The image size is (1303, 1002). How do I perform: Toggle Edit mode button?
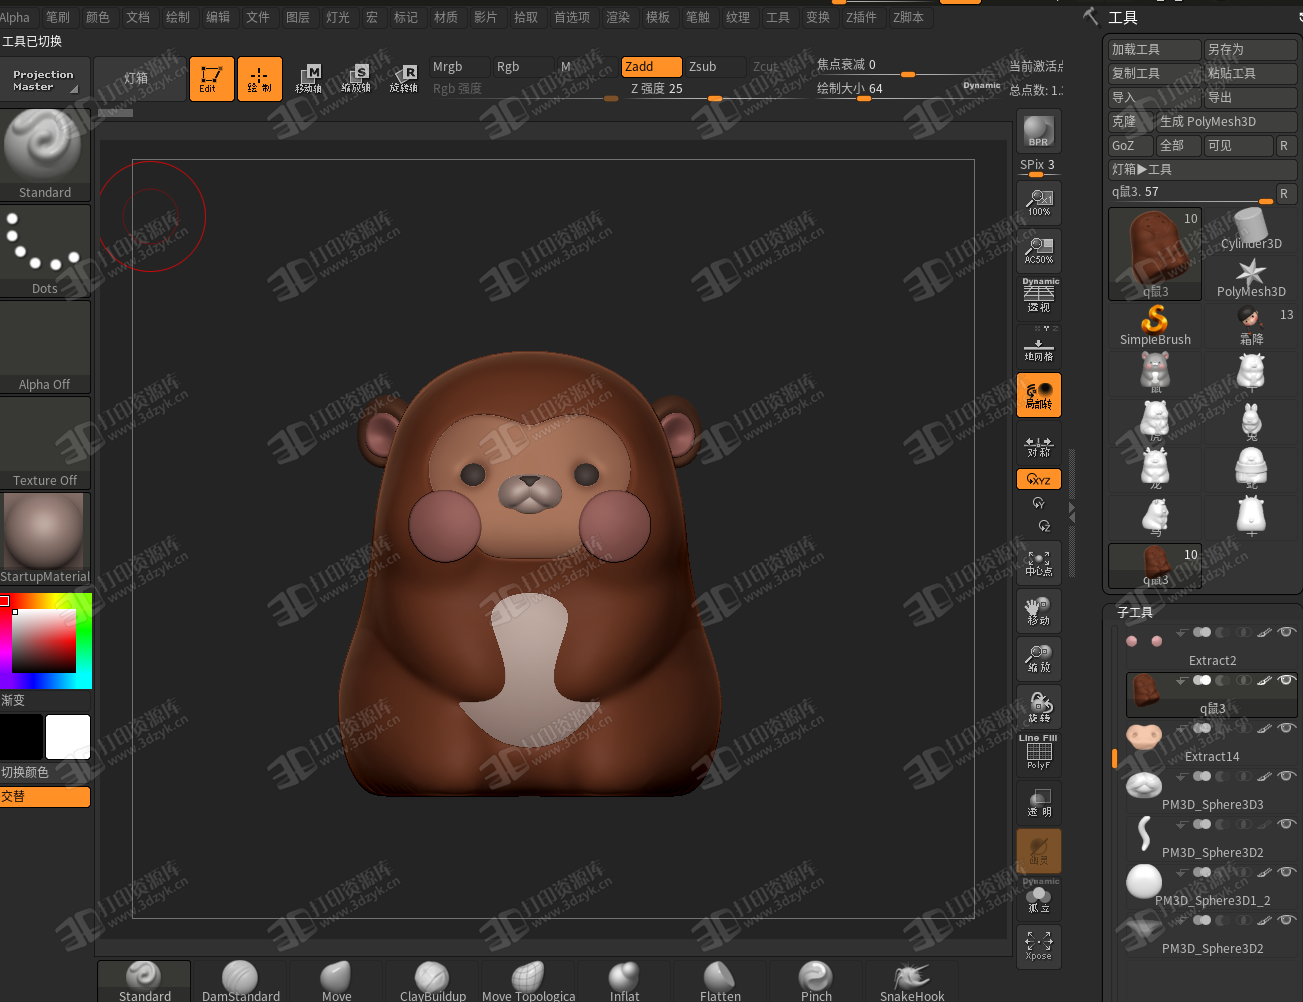click(211, 79)
